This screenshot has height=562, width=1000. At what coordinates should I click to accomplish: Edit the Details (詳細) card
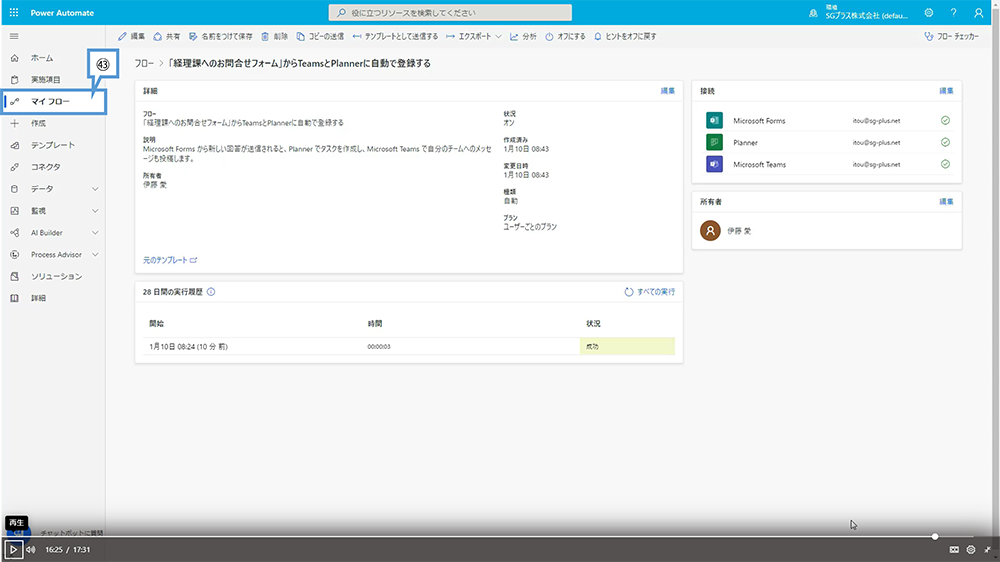tap(668, 91)
